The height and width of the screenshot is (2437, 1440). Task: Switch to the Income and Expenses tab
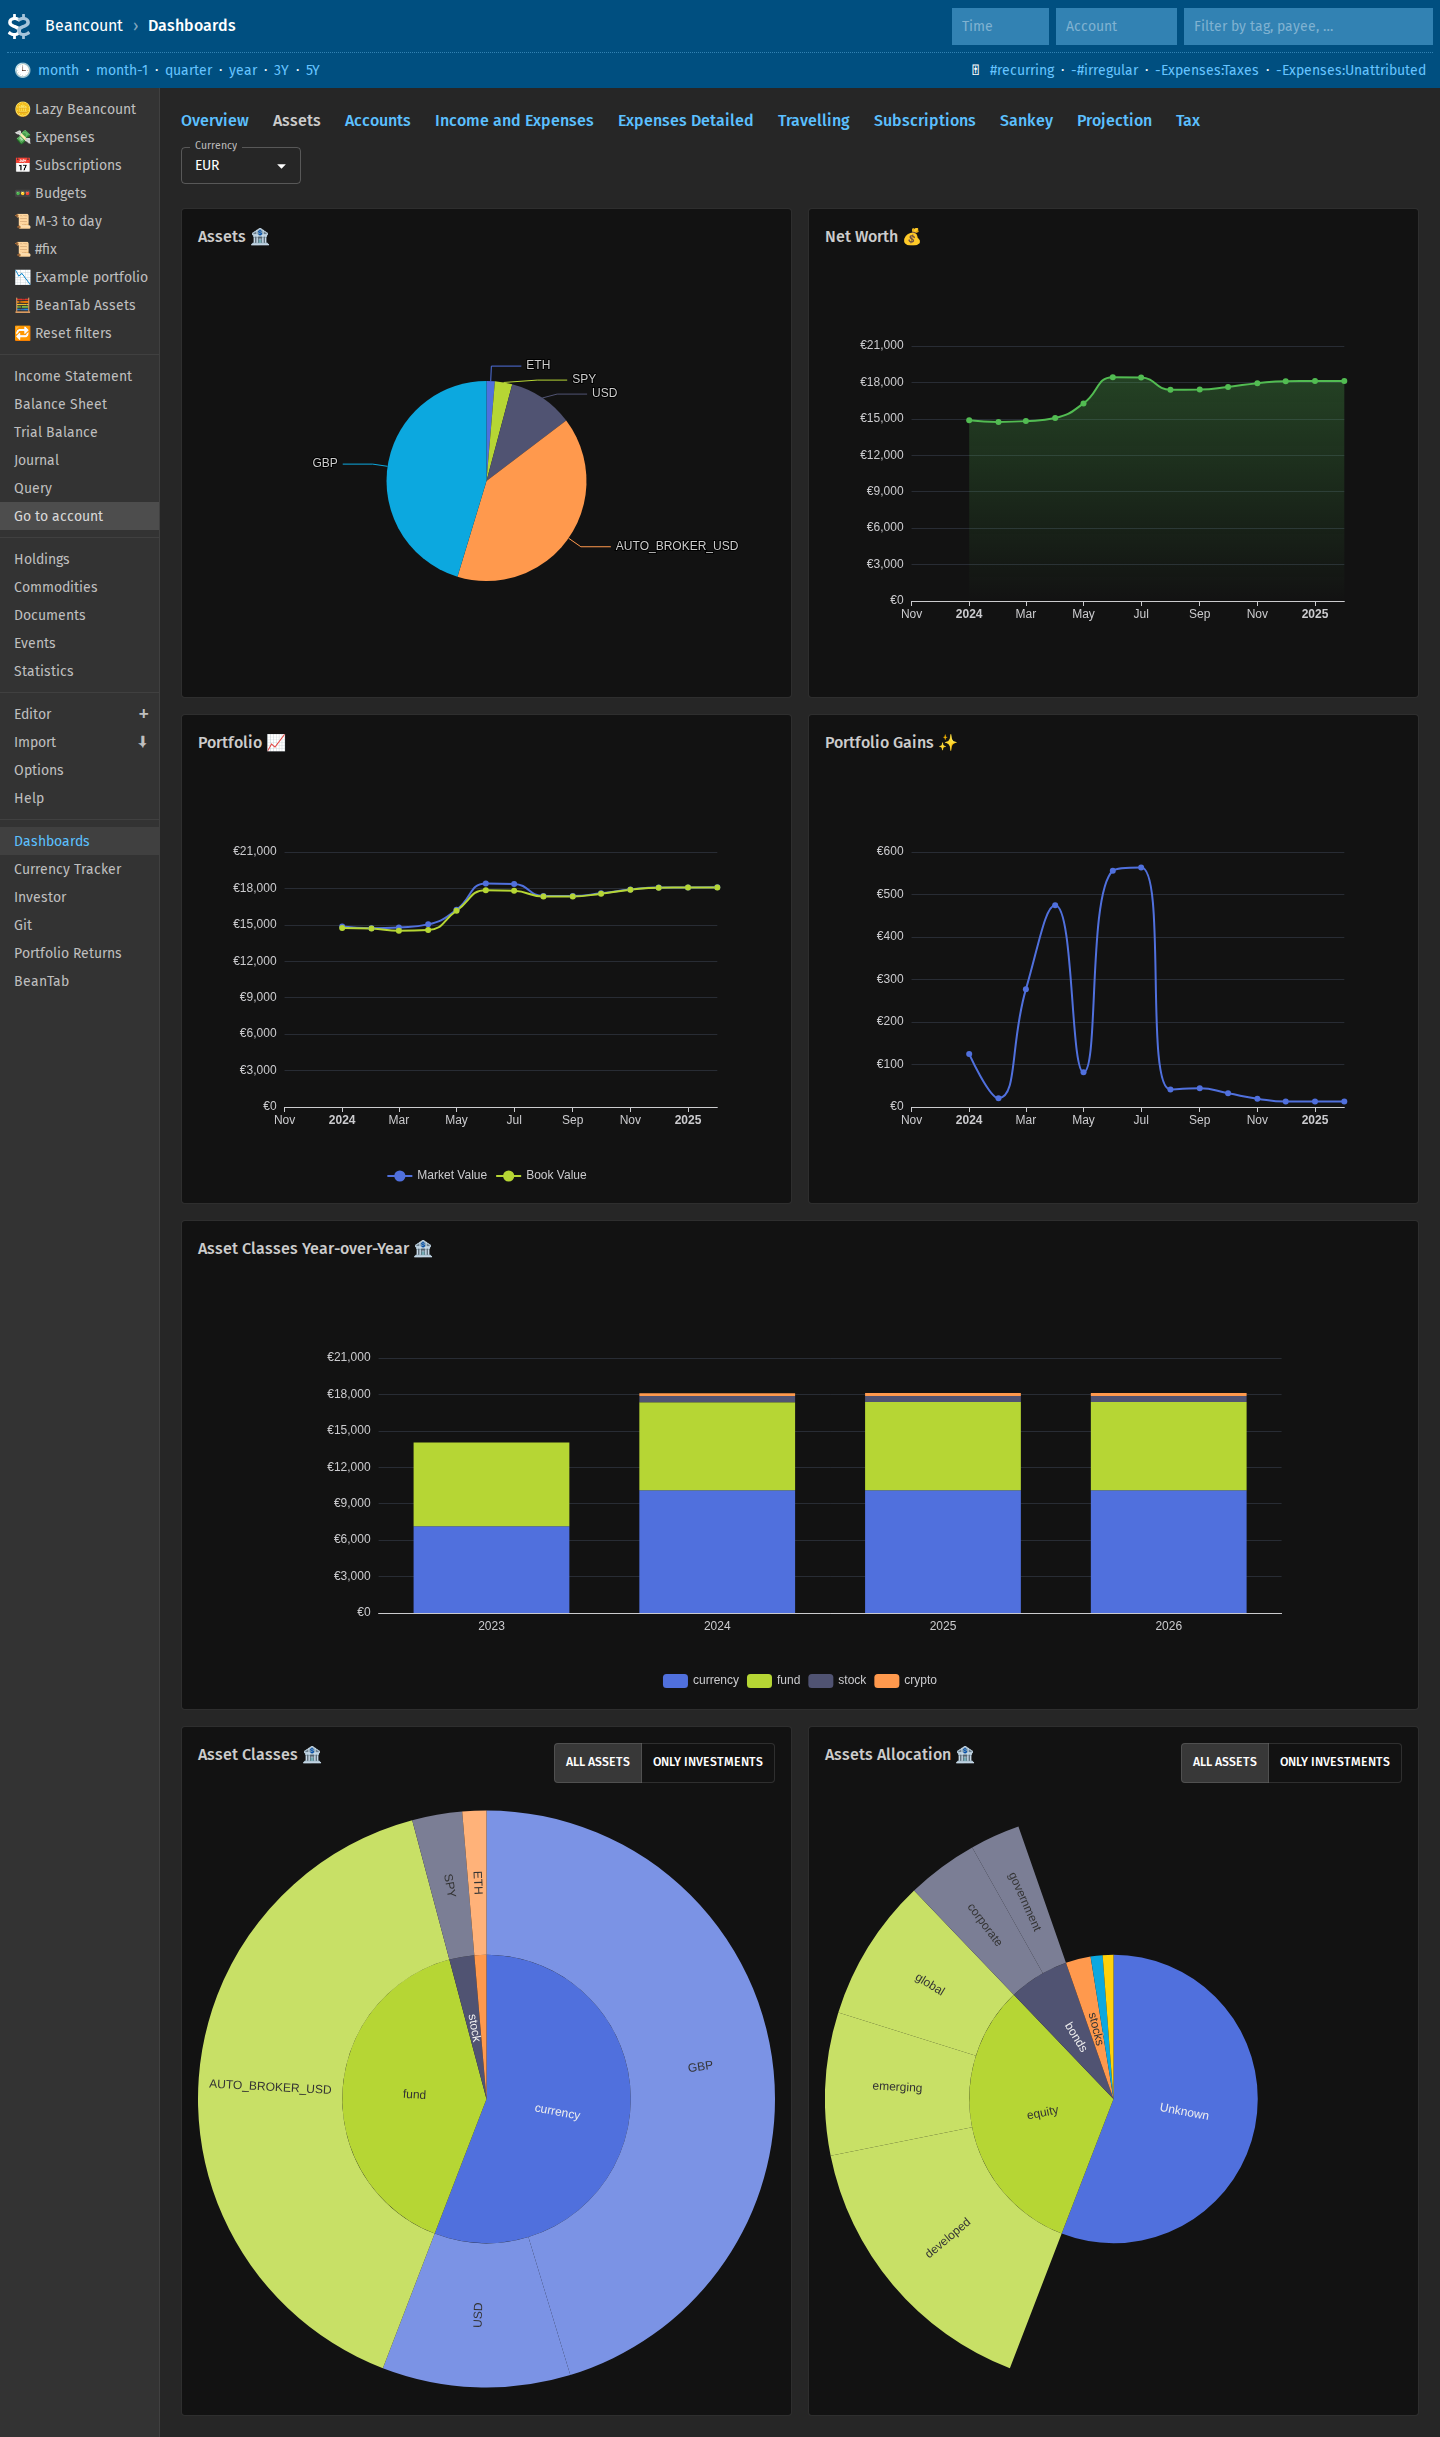[514, 120]
